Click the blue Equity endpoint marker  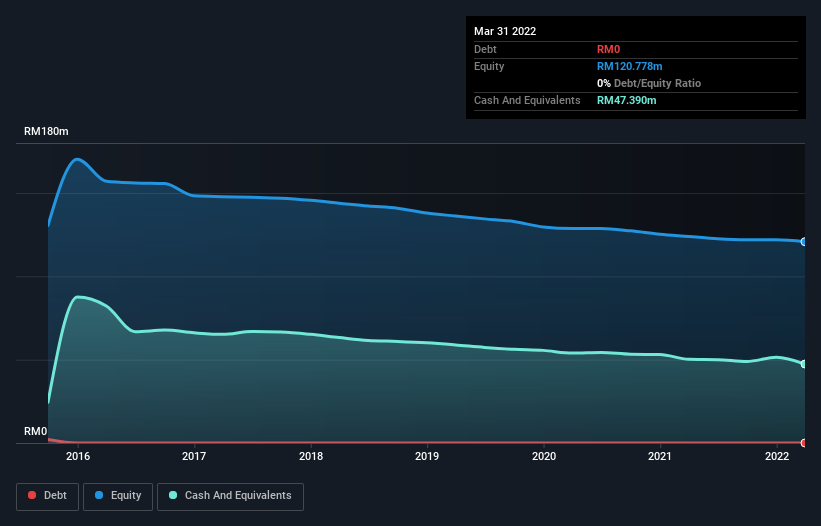(x=804, y=242)
